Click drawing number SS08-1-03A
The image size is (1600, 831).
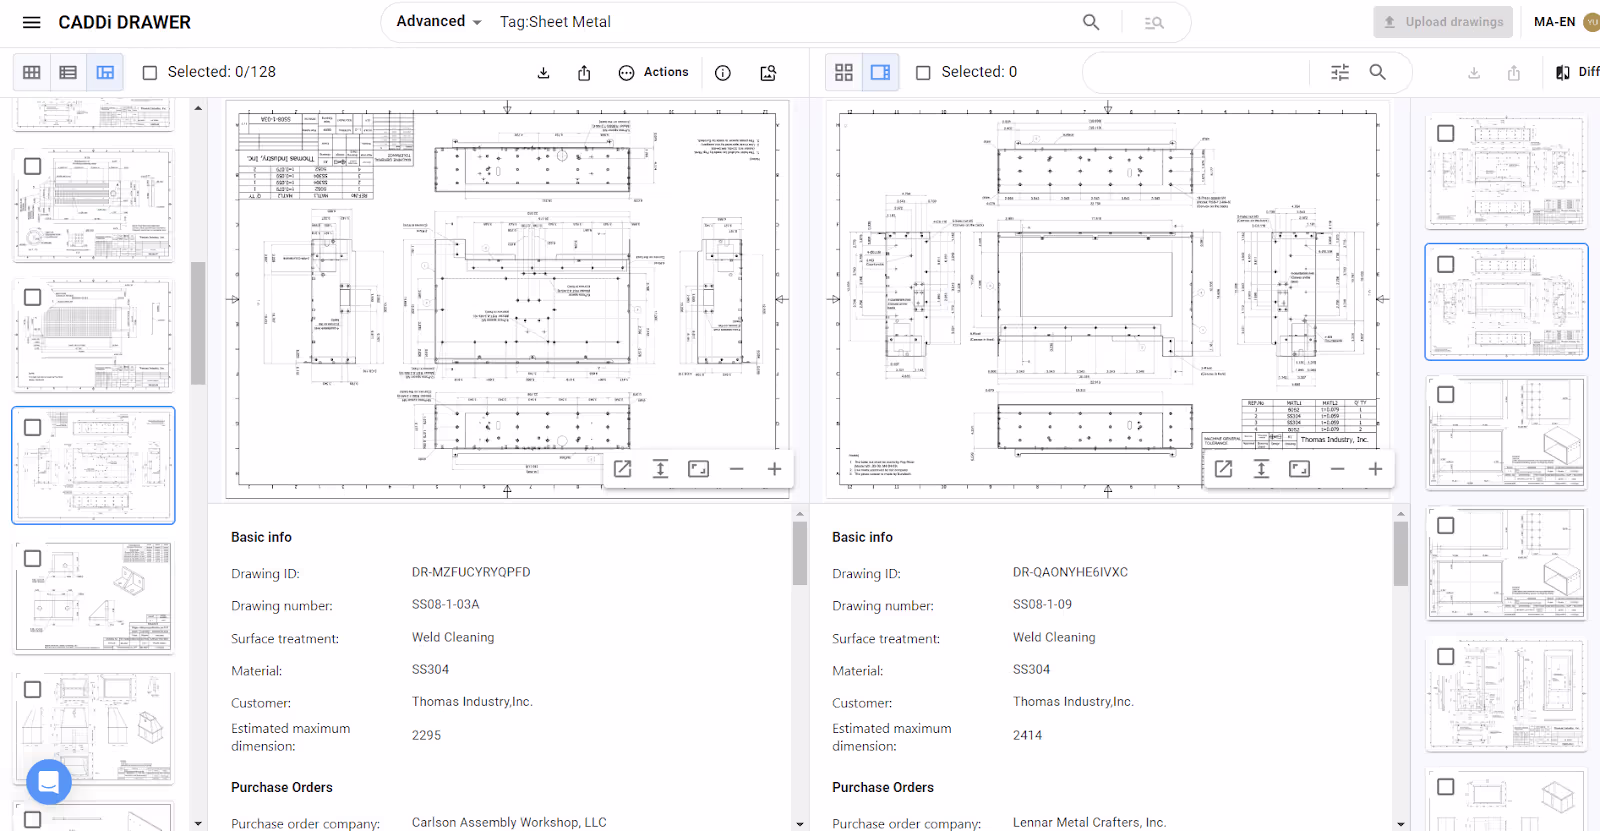445,604
